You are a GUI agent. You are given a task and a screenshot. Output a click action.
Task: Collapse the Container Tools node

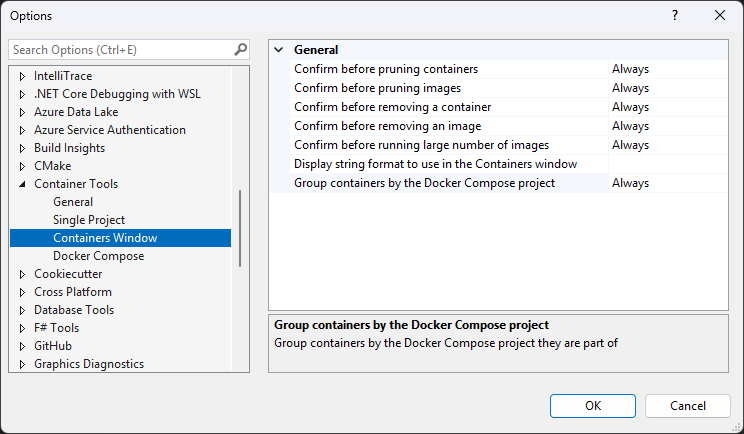pyautogui.click(x=22, y=184)
